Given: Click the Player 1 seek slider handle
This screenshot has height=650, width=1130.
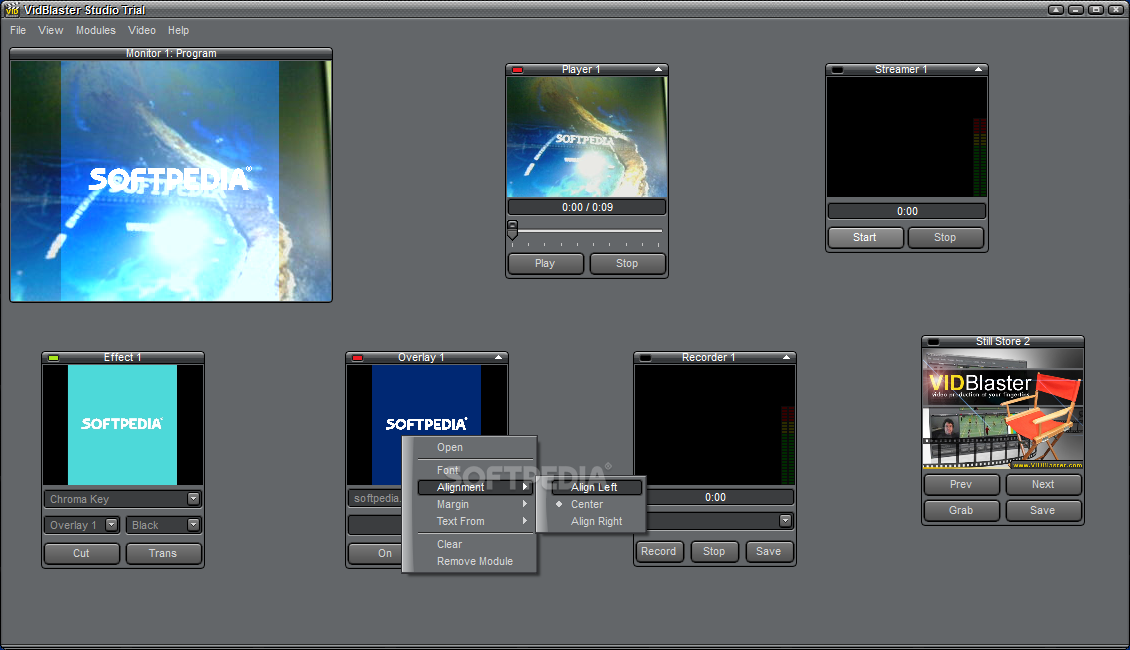Looking at the screenshot, I should point(512,230).
